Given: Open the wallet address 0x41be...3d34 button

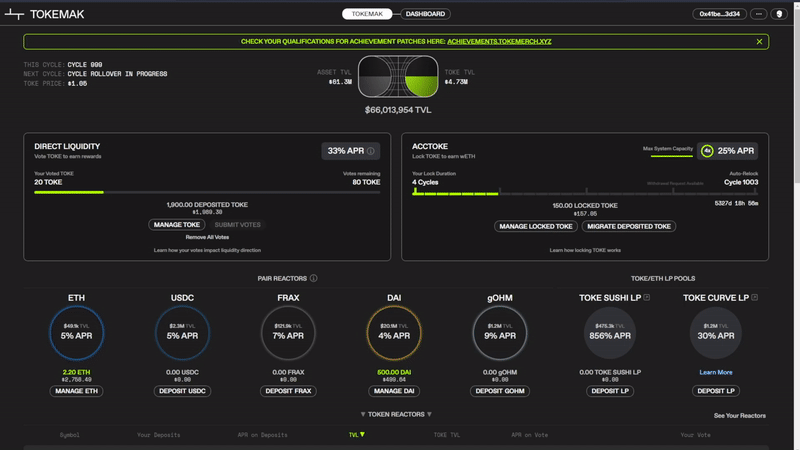Looking at the screenshot, I should [719, 14].
